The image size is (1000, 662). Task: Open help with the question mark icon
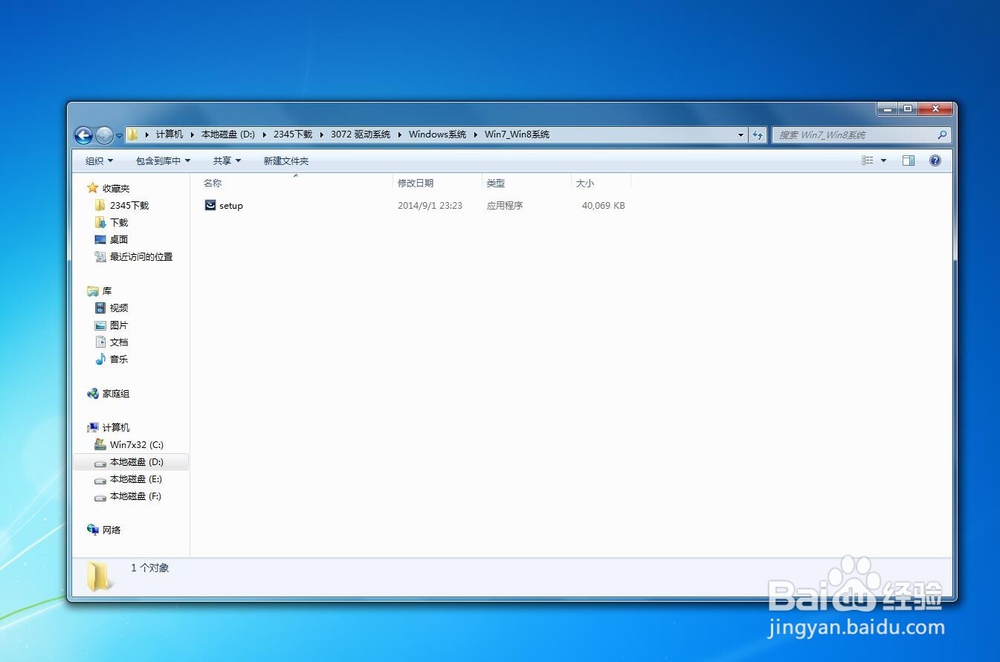(935, 161)
